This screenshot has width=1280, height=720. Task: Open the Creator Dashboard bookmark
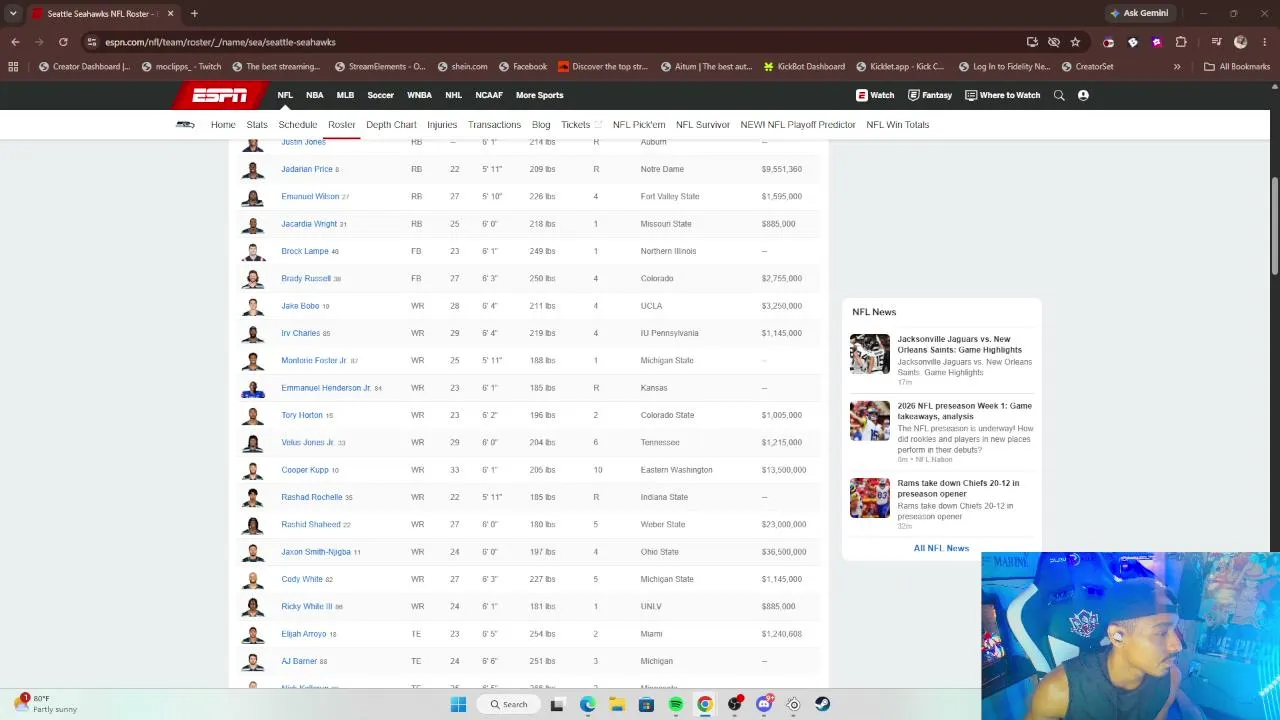click(85, 67)
